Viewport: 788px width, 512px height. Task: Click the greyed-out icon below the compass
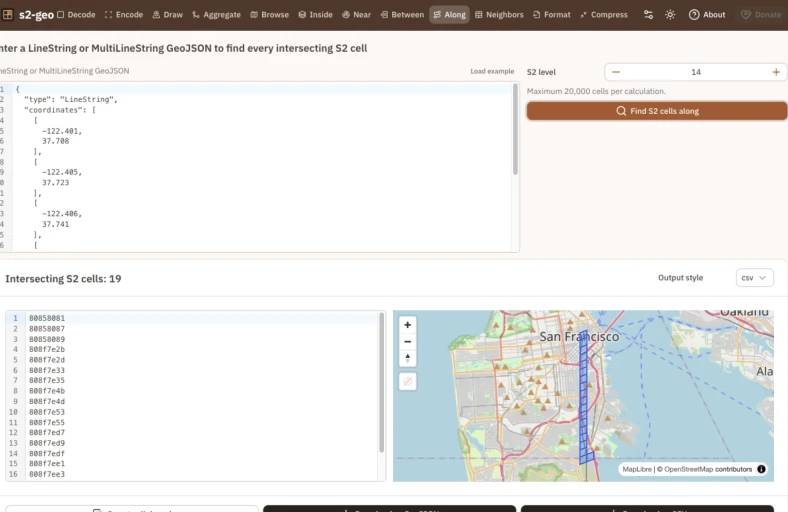[408, 382]
